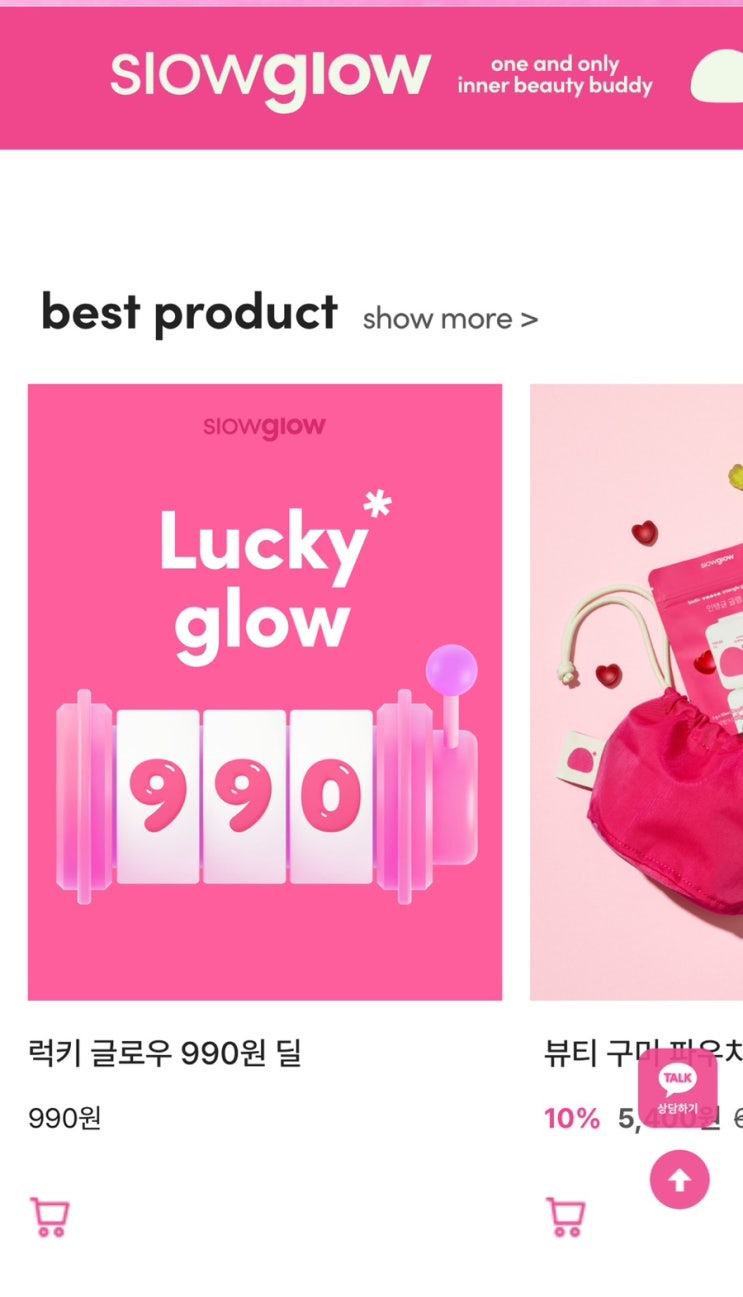Open KakaoTalk 상담하기 chat button
Screen dimensions: 743x1297
(x=678, y=1087)
